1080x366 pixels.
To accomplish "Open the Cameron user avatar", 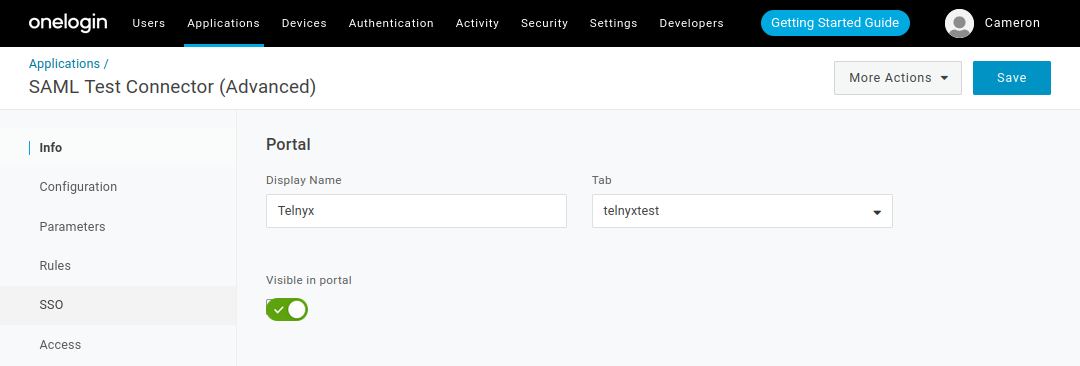I will pyautogui.click(x=959, y=23).
